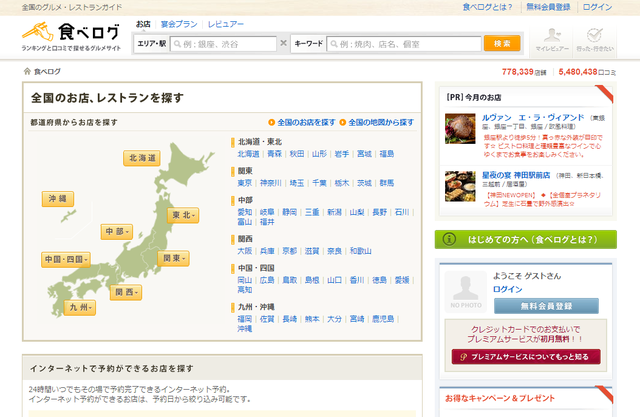Click 5,480,438 review count text
The width and height of the screenshot is (640, 417).
[578, 72]
